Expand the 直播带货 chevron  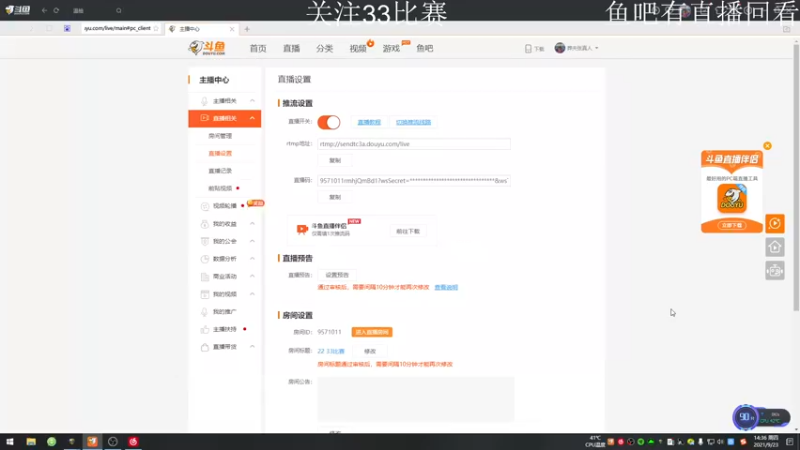coord(252,347)
